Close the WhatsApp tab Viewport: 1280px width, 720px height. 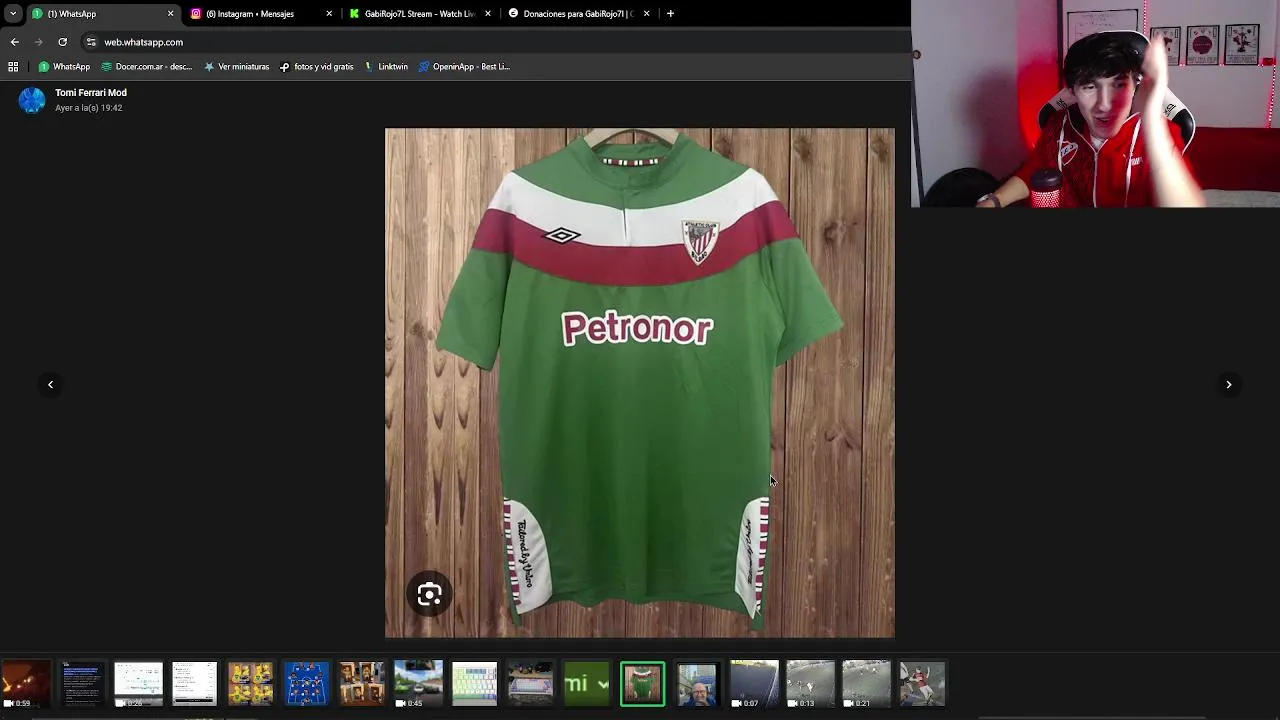170,14
